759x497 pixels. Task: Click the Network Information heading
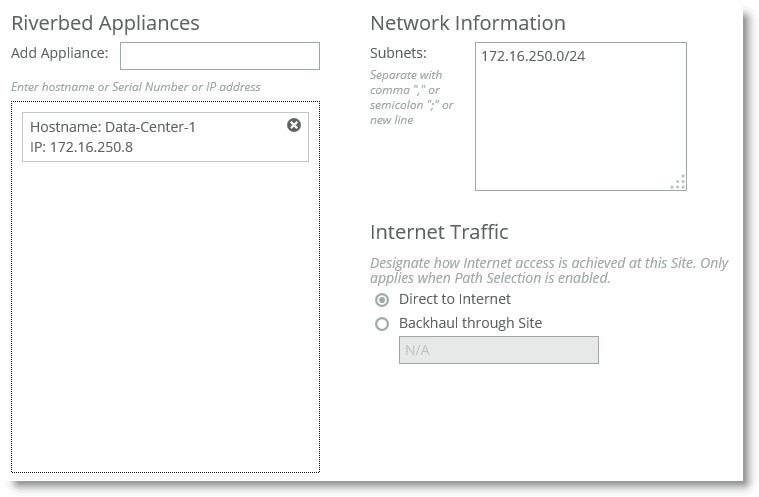(467, 23)
